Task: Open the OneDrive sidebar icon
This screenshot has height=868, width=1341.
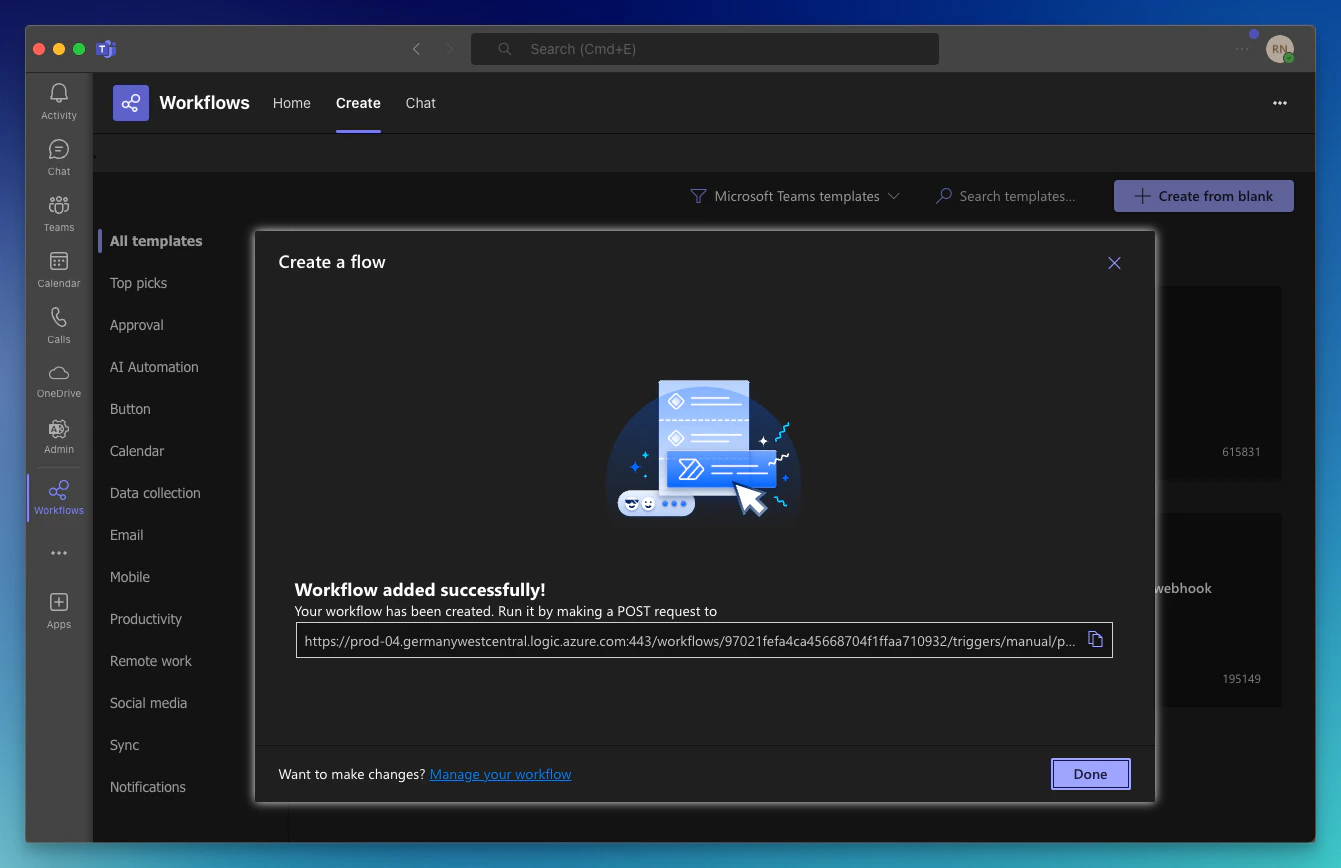Action: coord(58,379)
